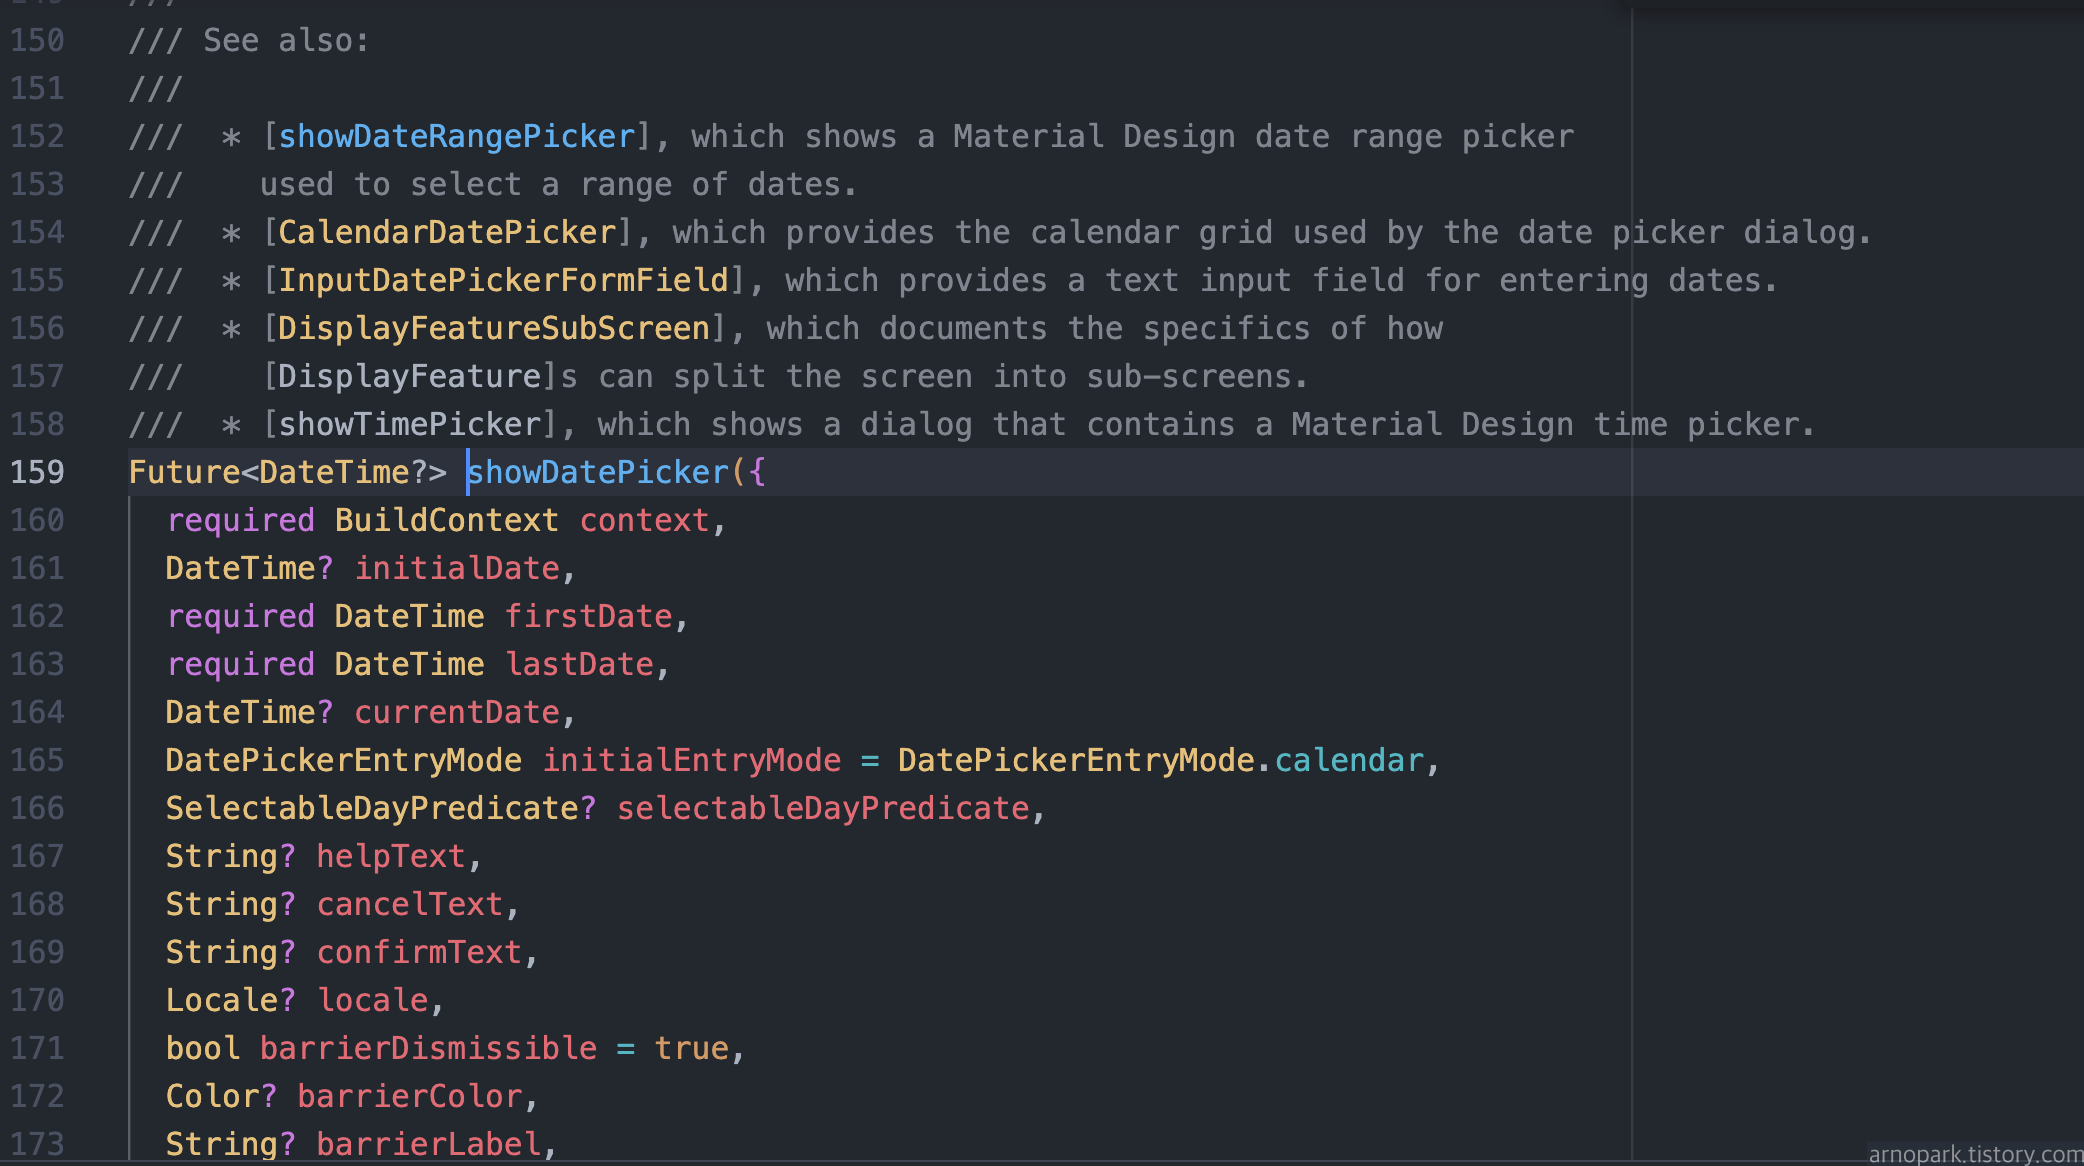Click InputDatePickerFormField reference in comment

[x=503, y=280]
